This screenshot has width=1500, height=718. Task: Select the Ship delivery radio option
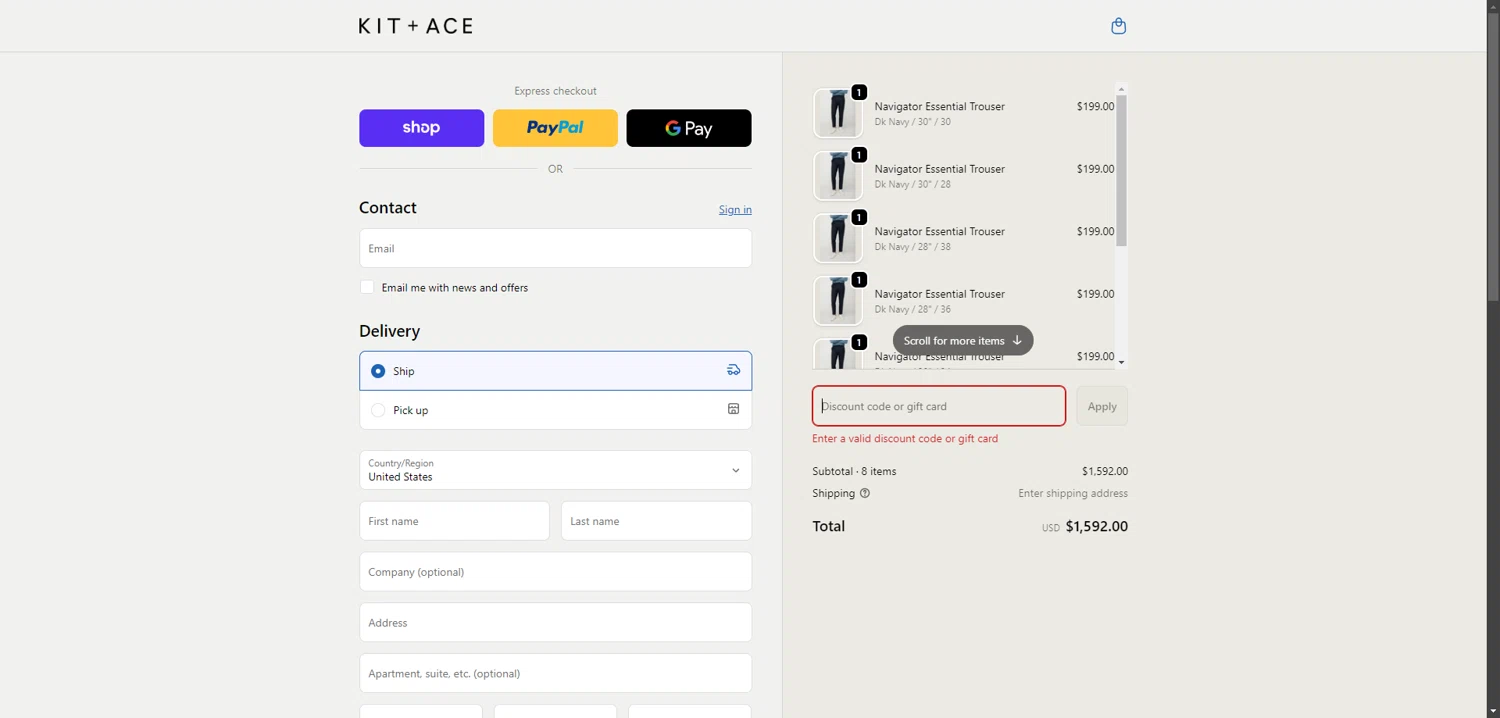click(x=378, y=371)
